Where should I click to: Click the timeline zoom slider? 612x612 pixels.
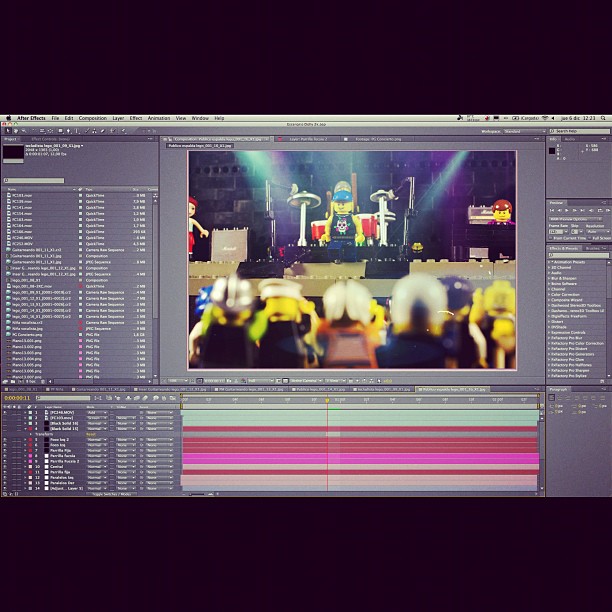[x=197, y=494]
